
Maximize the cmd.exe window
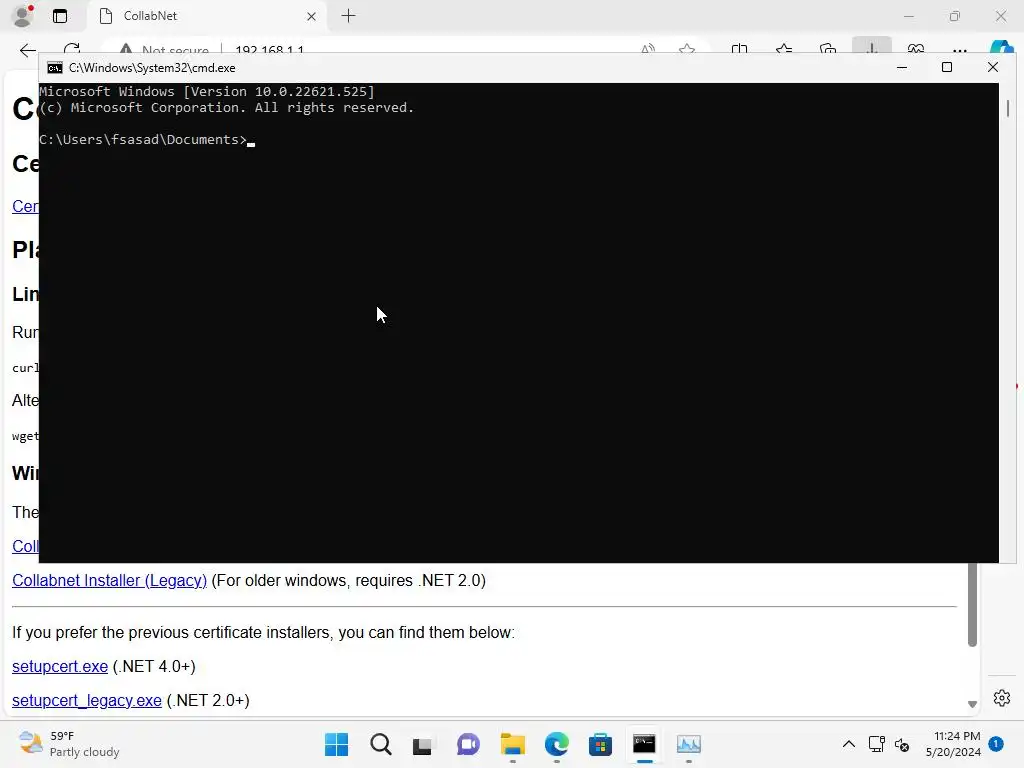(x=947, y=67)
